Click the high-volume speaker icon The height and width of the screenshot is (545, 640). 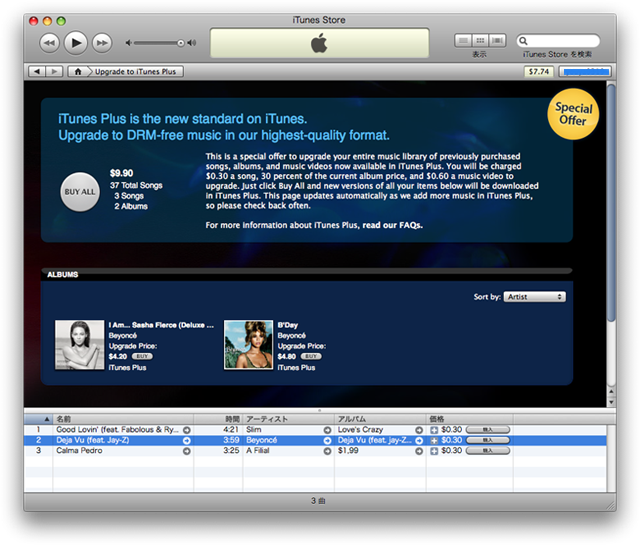click(x=191, y=43)
